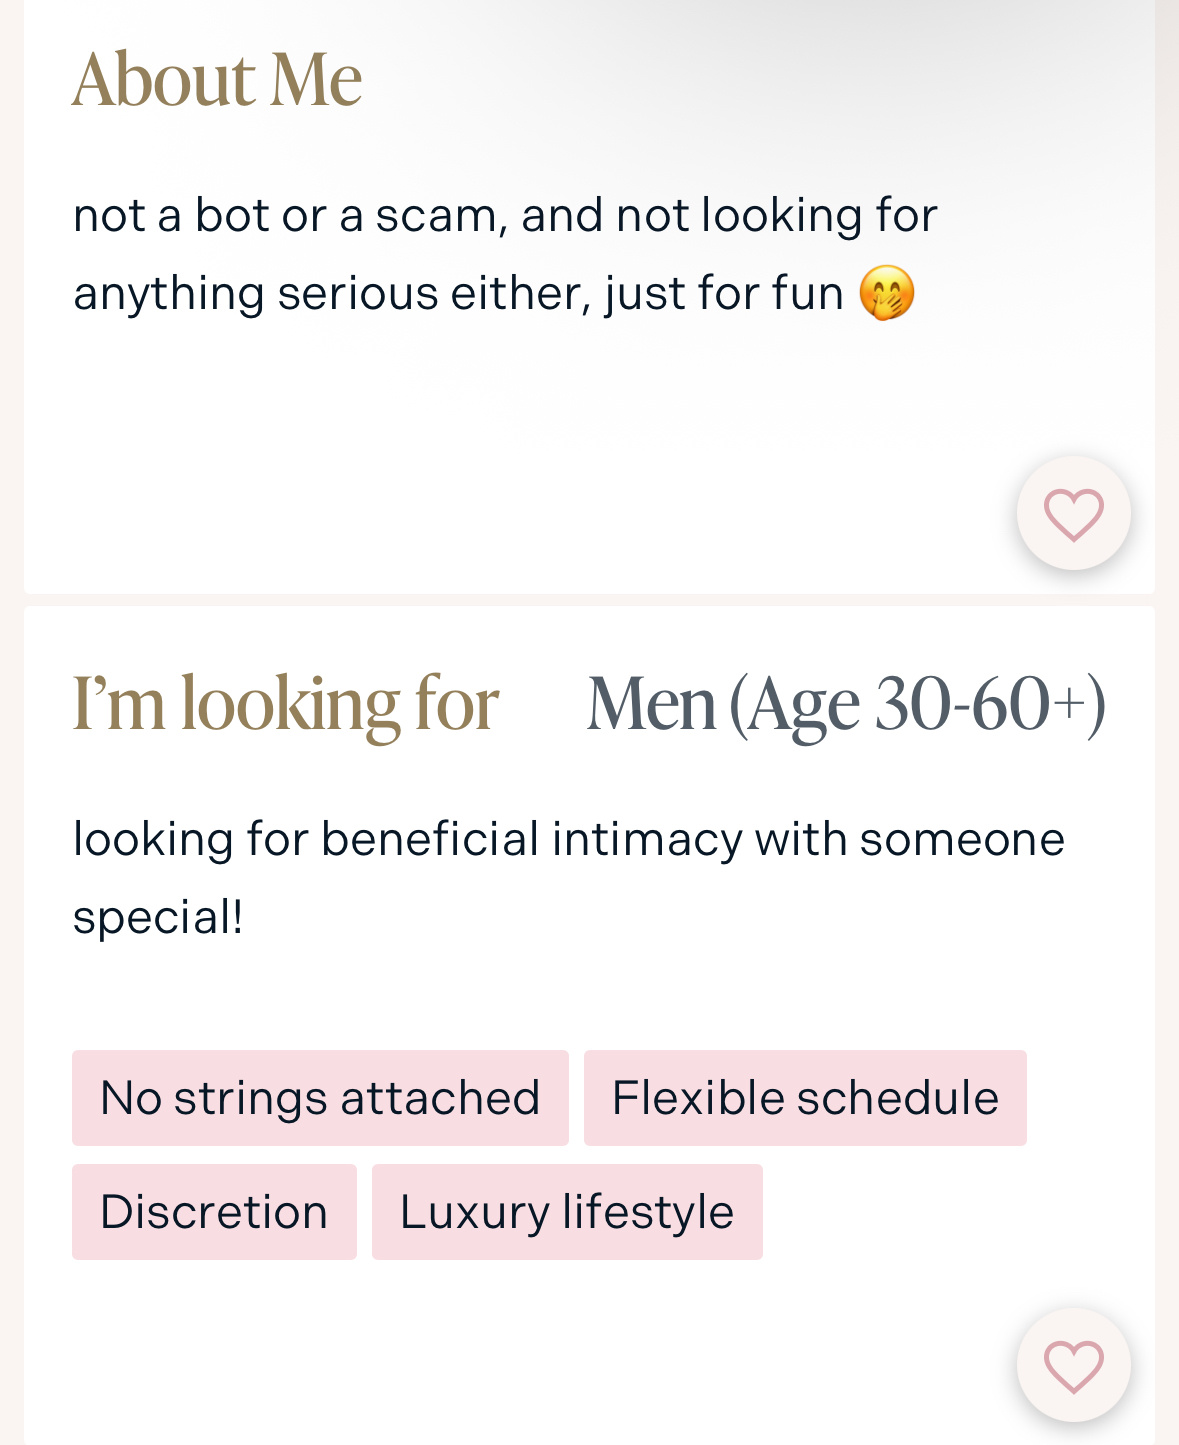Screen dimensions: 1179x1445
Task: Tap the heart icon in About Me card
Action: (x=1073, y=514)
